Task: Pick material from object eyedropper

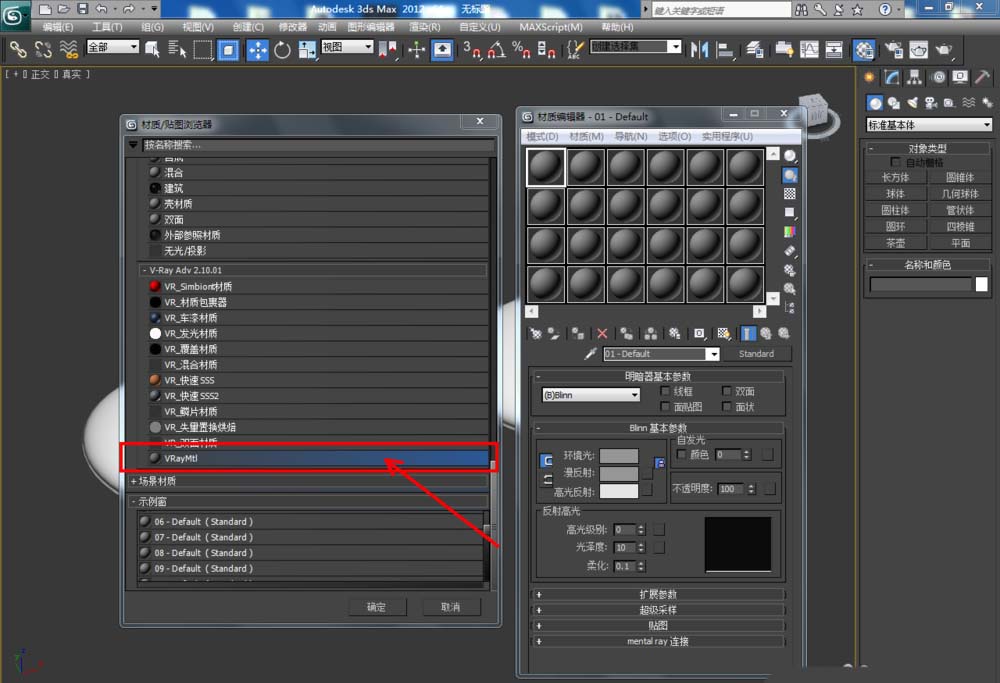Action: pyautogui.click(x=591, y=354)
